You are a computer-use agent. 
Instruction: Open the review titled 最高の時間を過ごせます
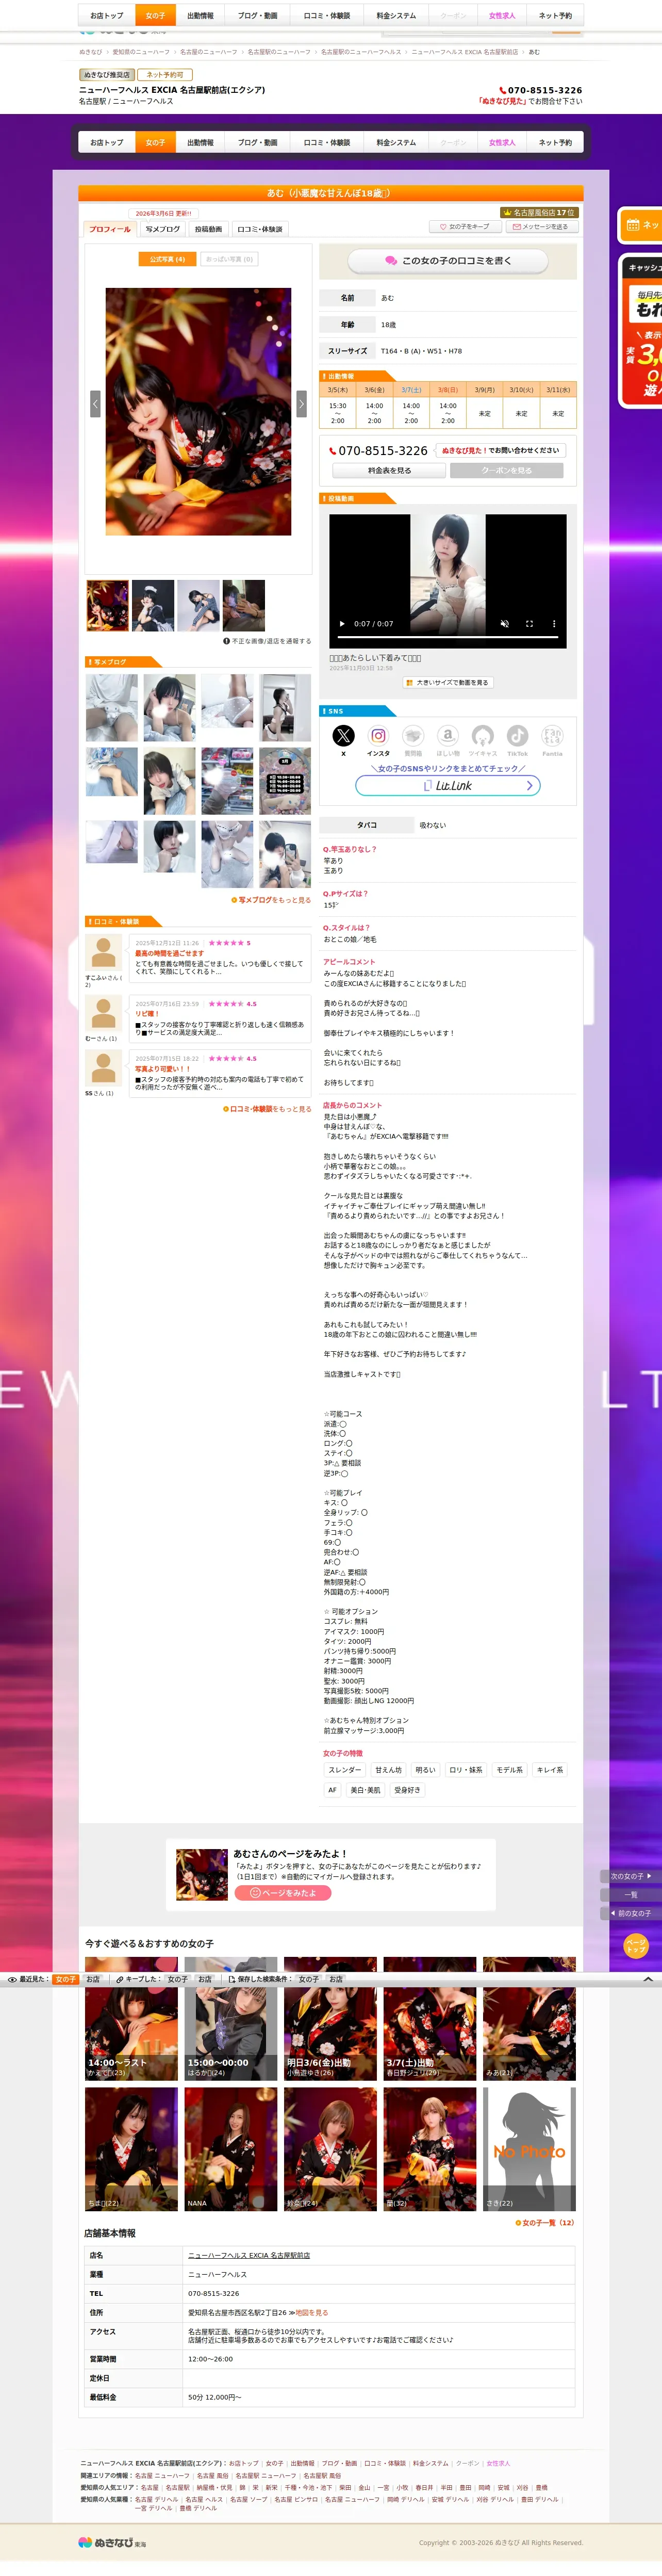(x=169, y=954)
